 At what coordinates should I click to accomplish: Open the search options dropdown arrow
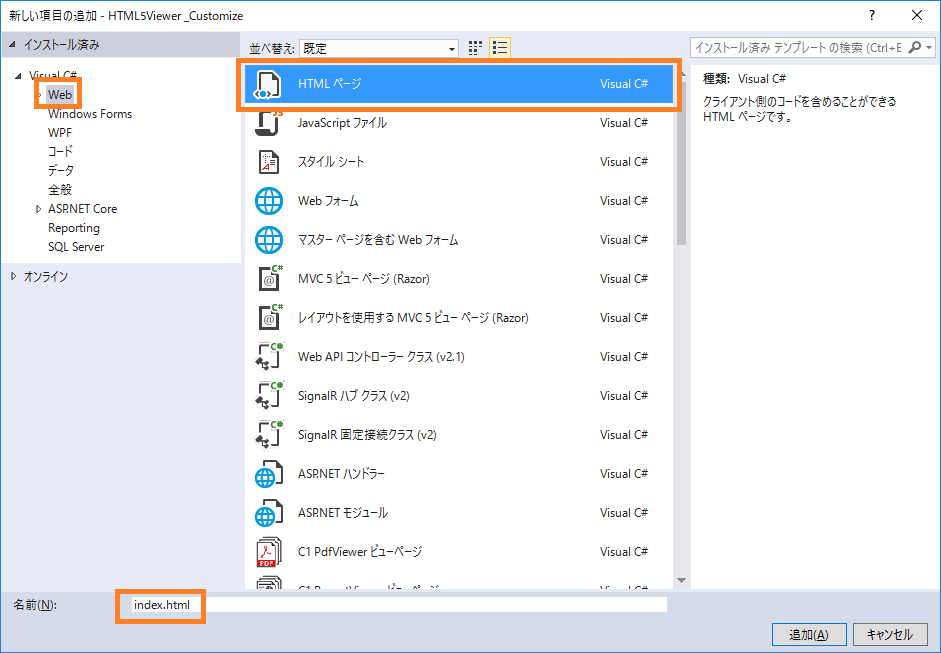(x=929, y=47)
